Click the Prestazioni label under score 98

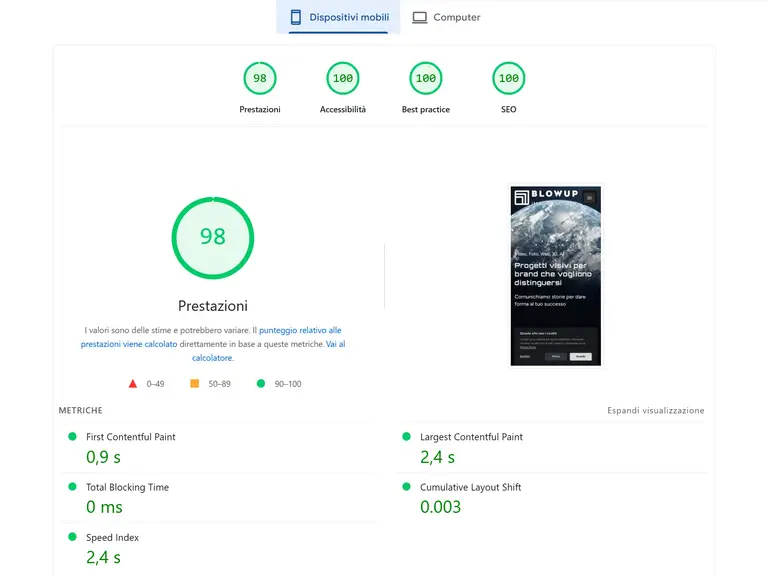pyautogui.click(x=260, y=109)
